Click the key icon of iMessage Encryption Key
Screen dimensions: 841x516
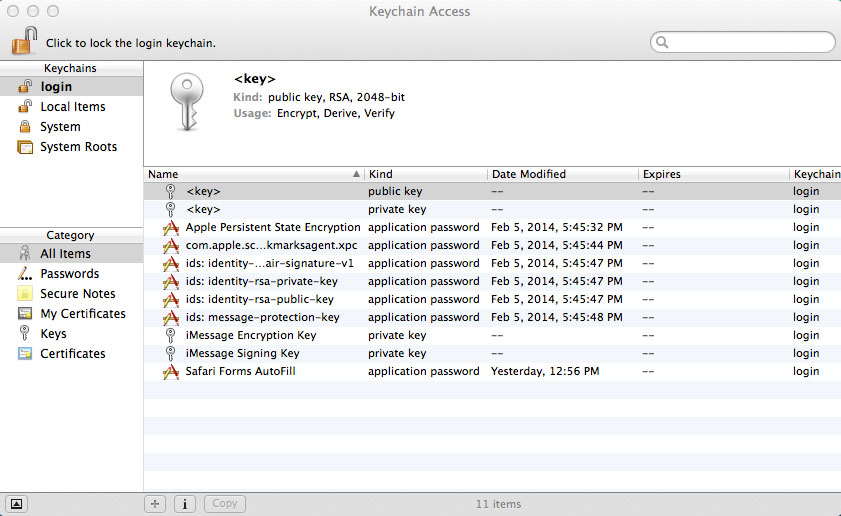pyautogui.click(x=171, y=335)
